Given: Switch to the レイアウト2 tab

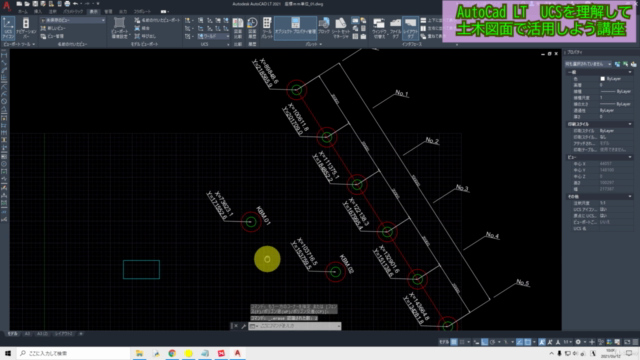Looking at the screenshot, I should pos(64,334).
